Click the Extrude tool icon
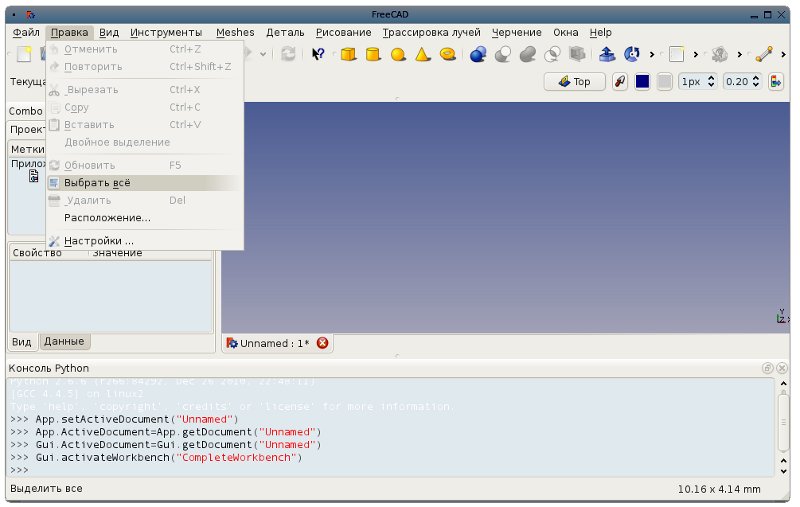The width and height of the screenshot is (800, 507). [607, 54]
